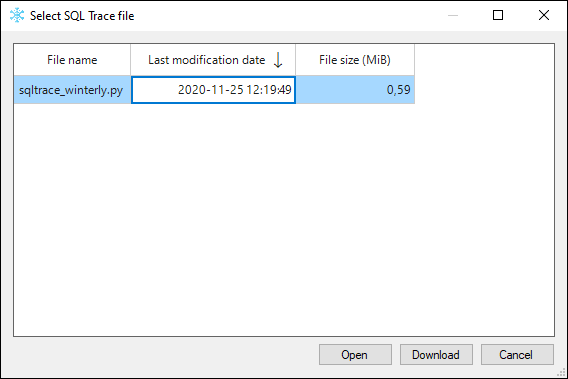This screenshot has height=379, width=568.
Task: Click the border between File name and date headers
Action: (130, 60)
